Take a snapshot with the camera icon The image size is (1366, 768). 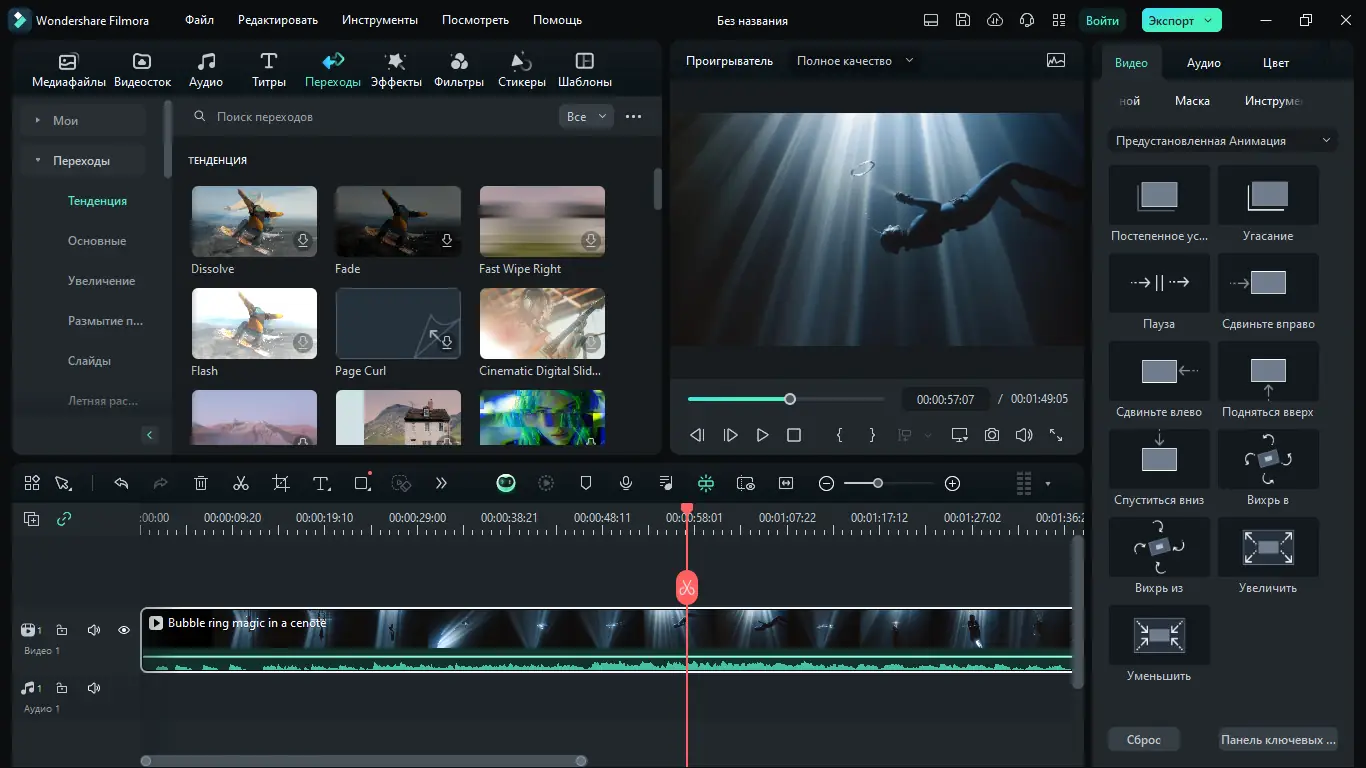coord(991,435)
